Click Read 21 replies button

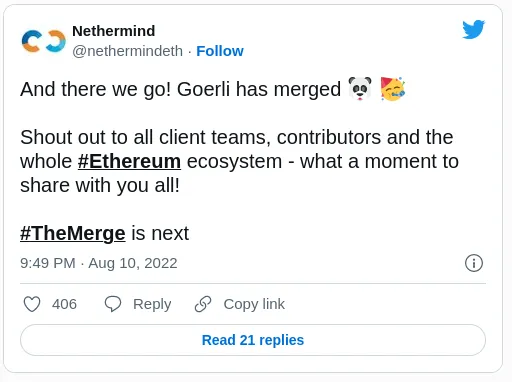click(253, 340)
